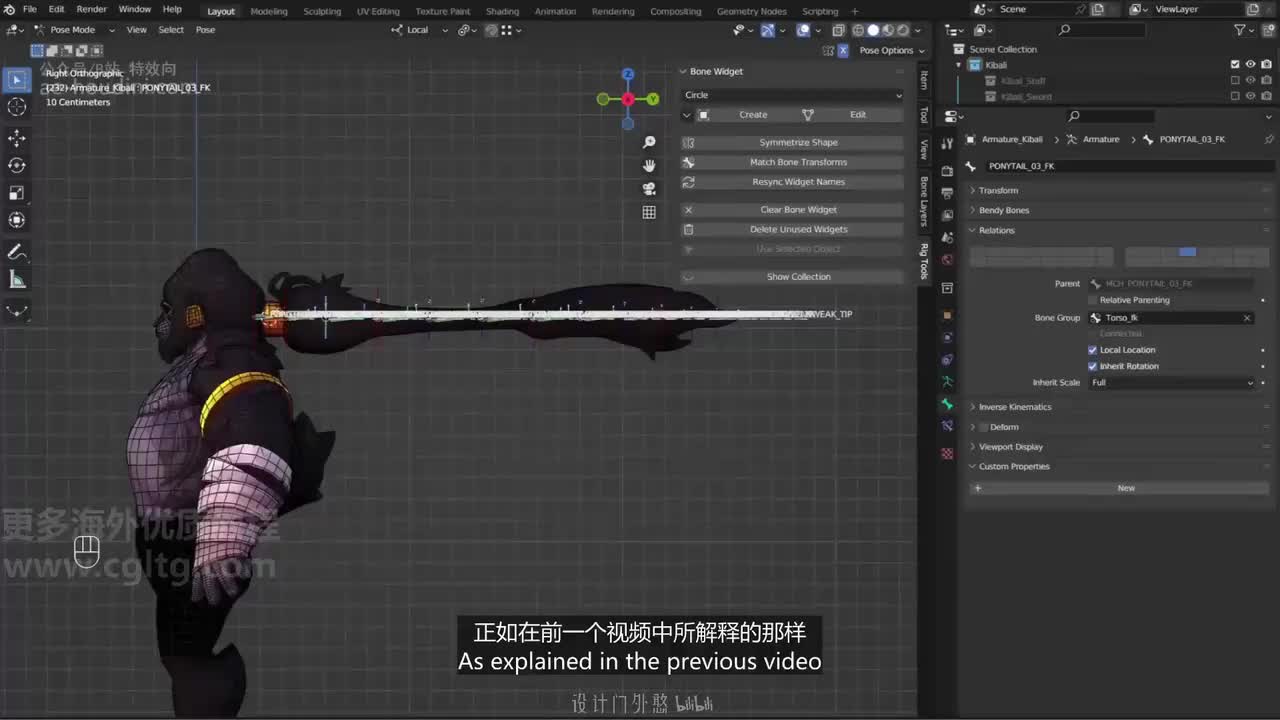Click the Blender logo menu
Viewport: 1280px width, 720px height.
pyautogui.click(x=10, y=10)
